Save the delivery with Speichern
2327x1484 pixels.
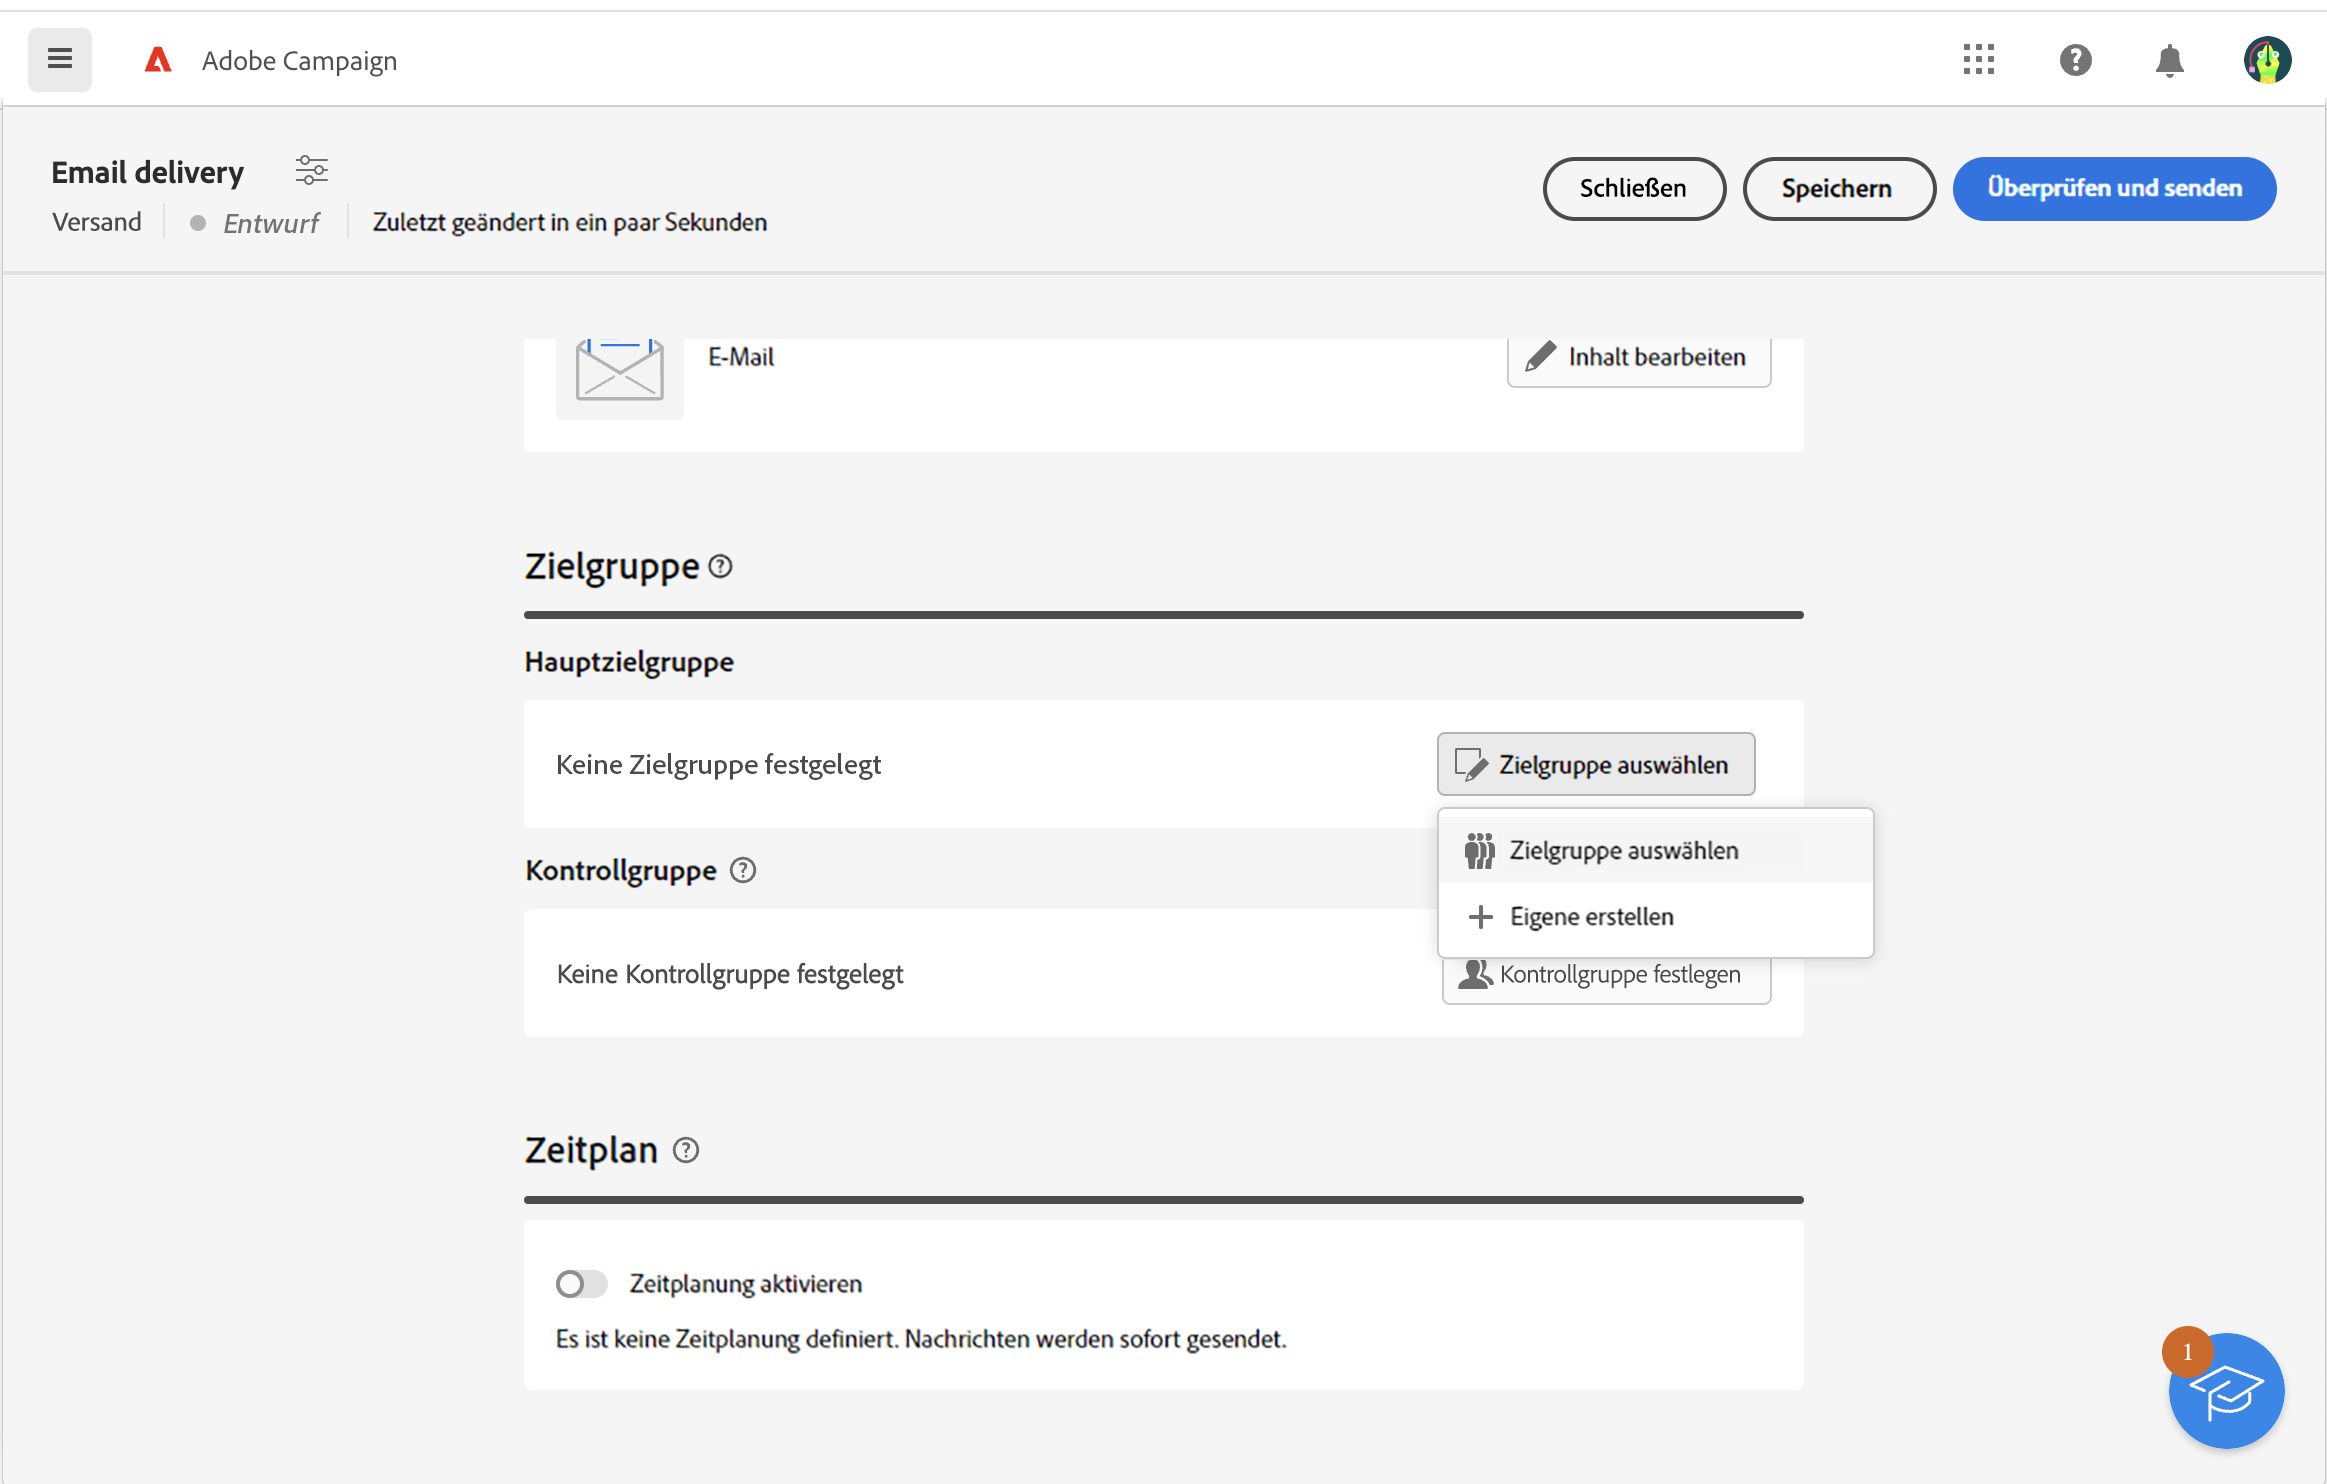pos(1837,188)
